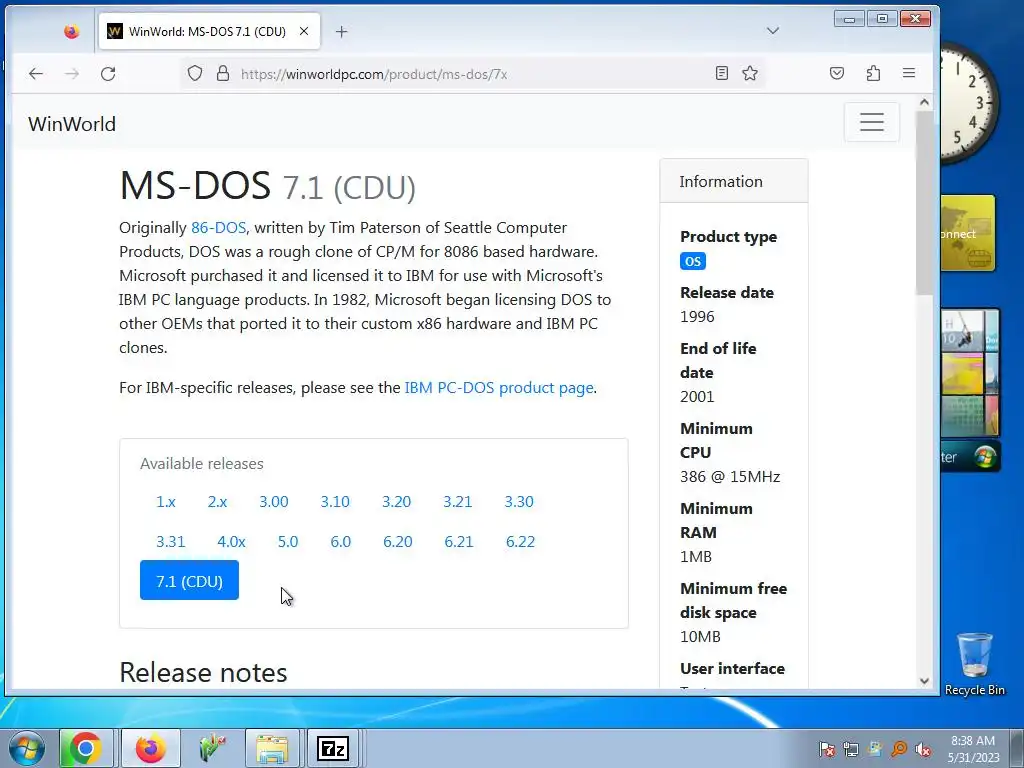Click the URL address field
1024x768 pixels.
[473, 74]
